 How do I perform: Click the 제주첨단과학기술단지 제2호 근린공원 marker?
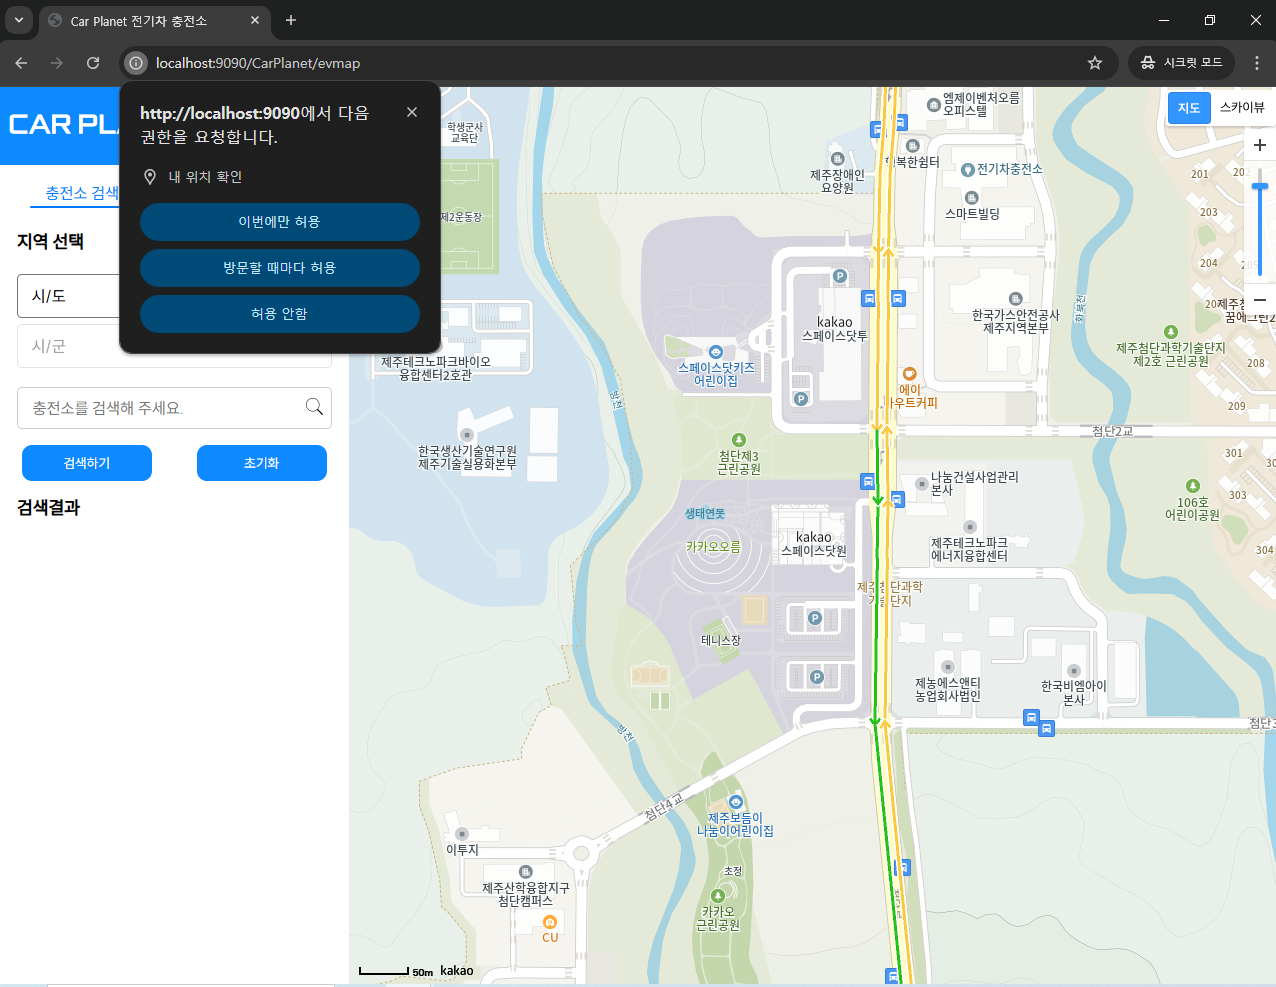[1170, 332]
